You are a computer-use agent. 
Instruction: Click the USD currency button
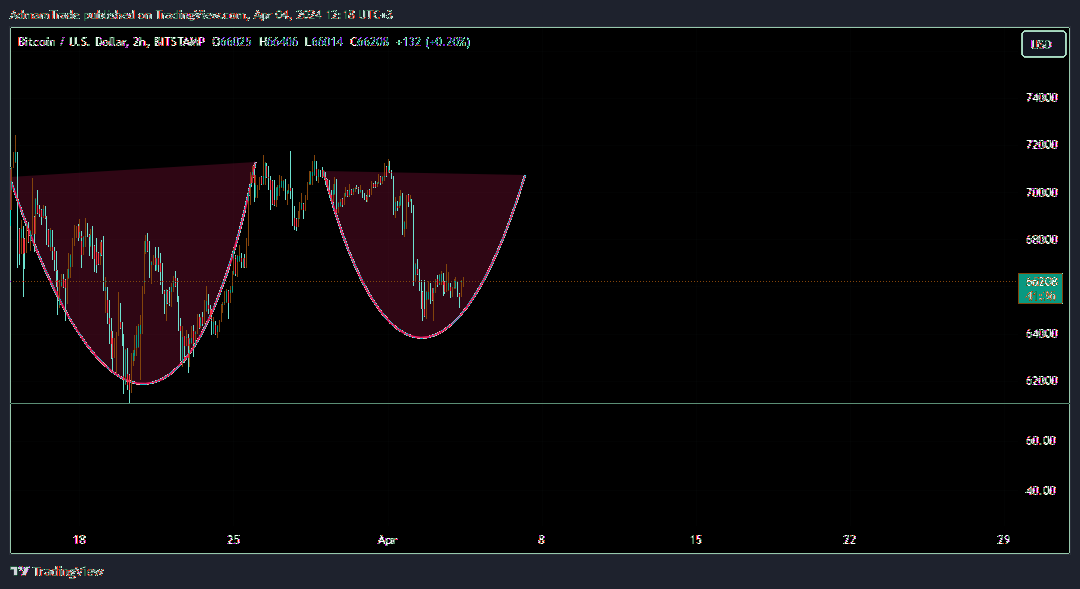tap(1043, 44)
